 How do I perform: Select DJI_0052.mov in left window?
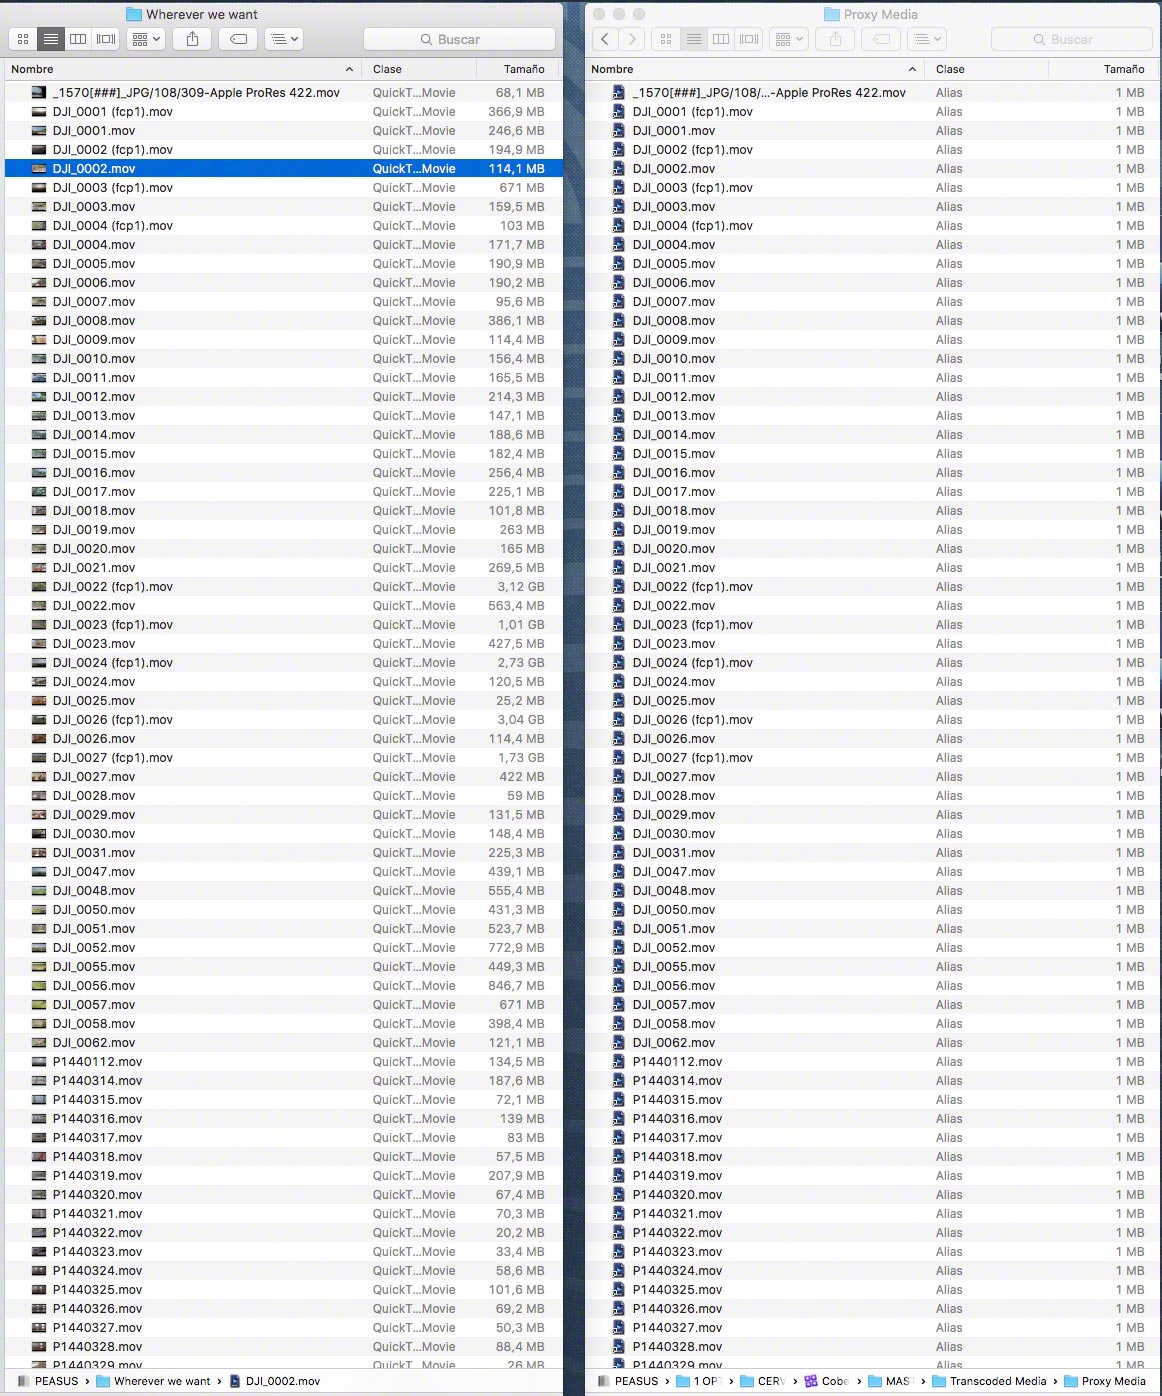[x=284, y=948]
